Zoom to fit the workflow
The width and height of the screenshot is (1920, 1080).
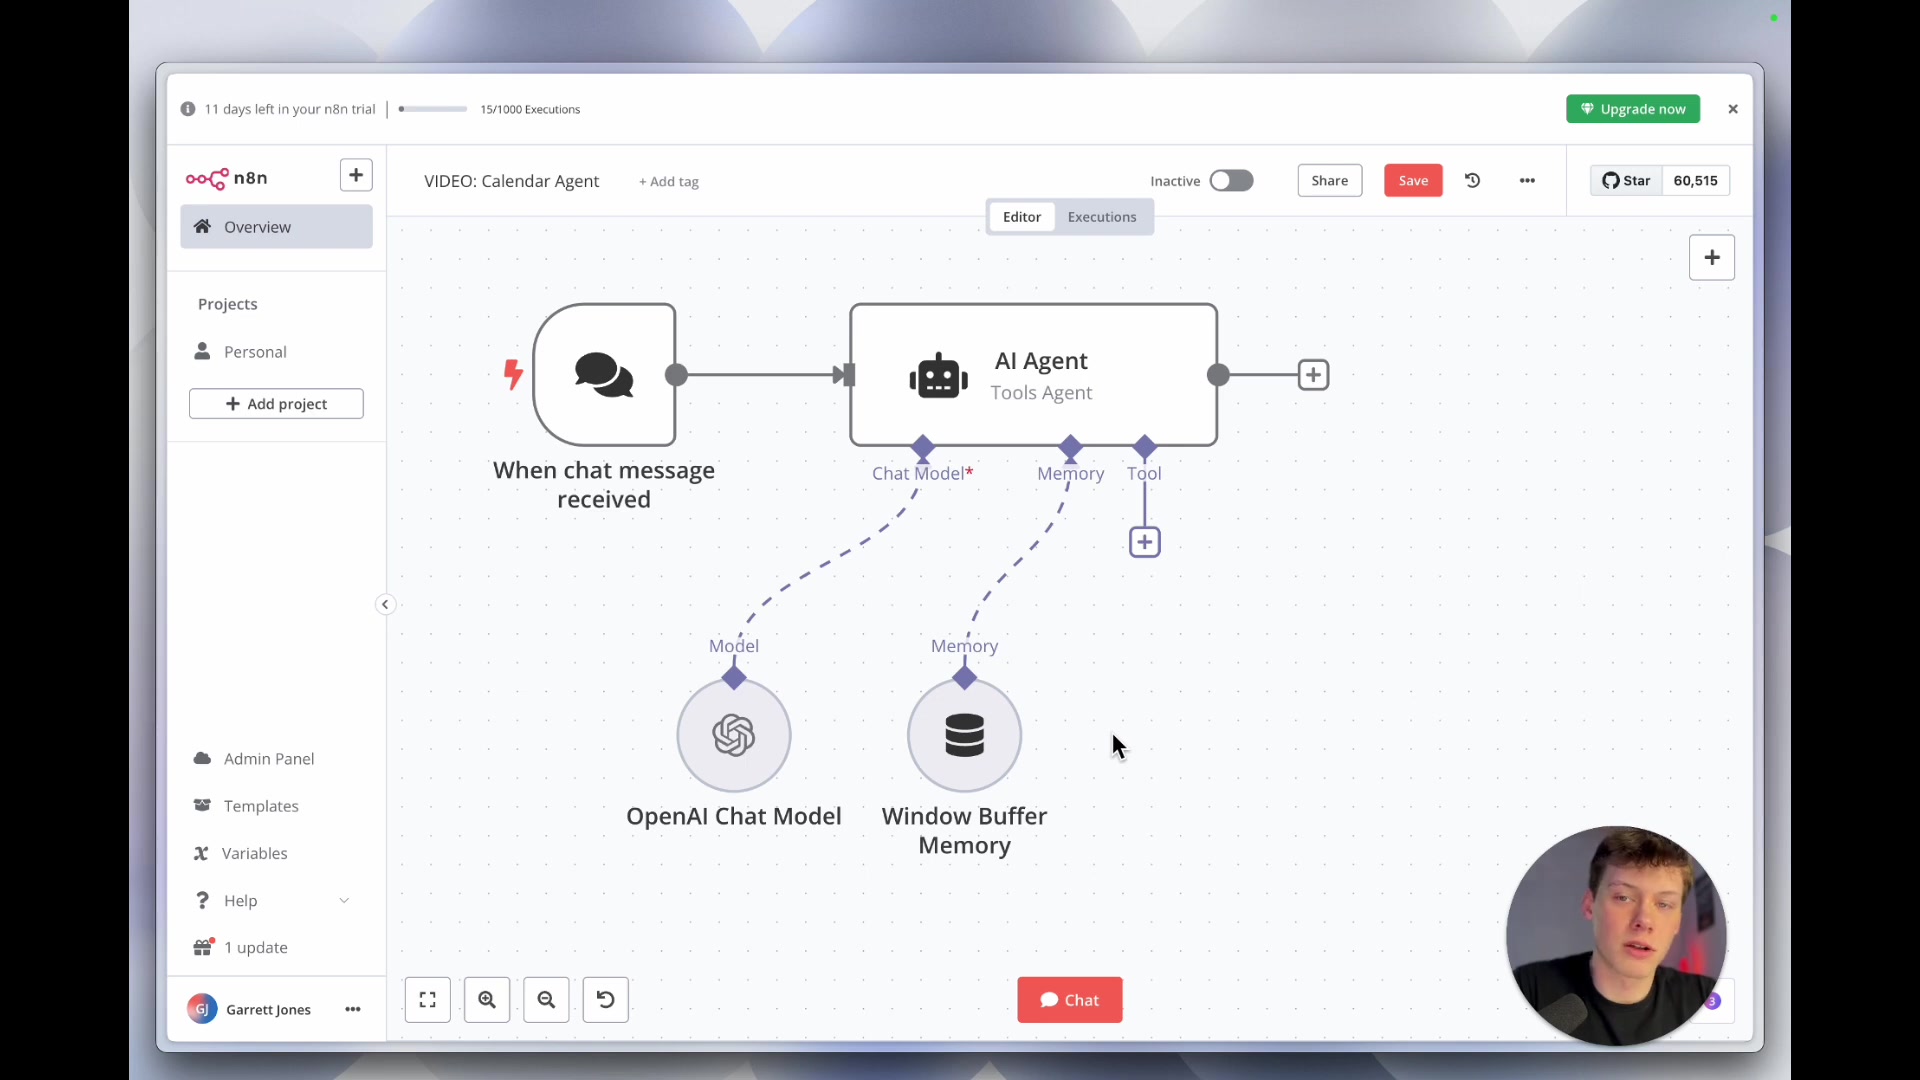(x=427, y=1000)
